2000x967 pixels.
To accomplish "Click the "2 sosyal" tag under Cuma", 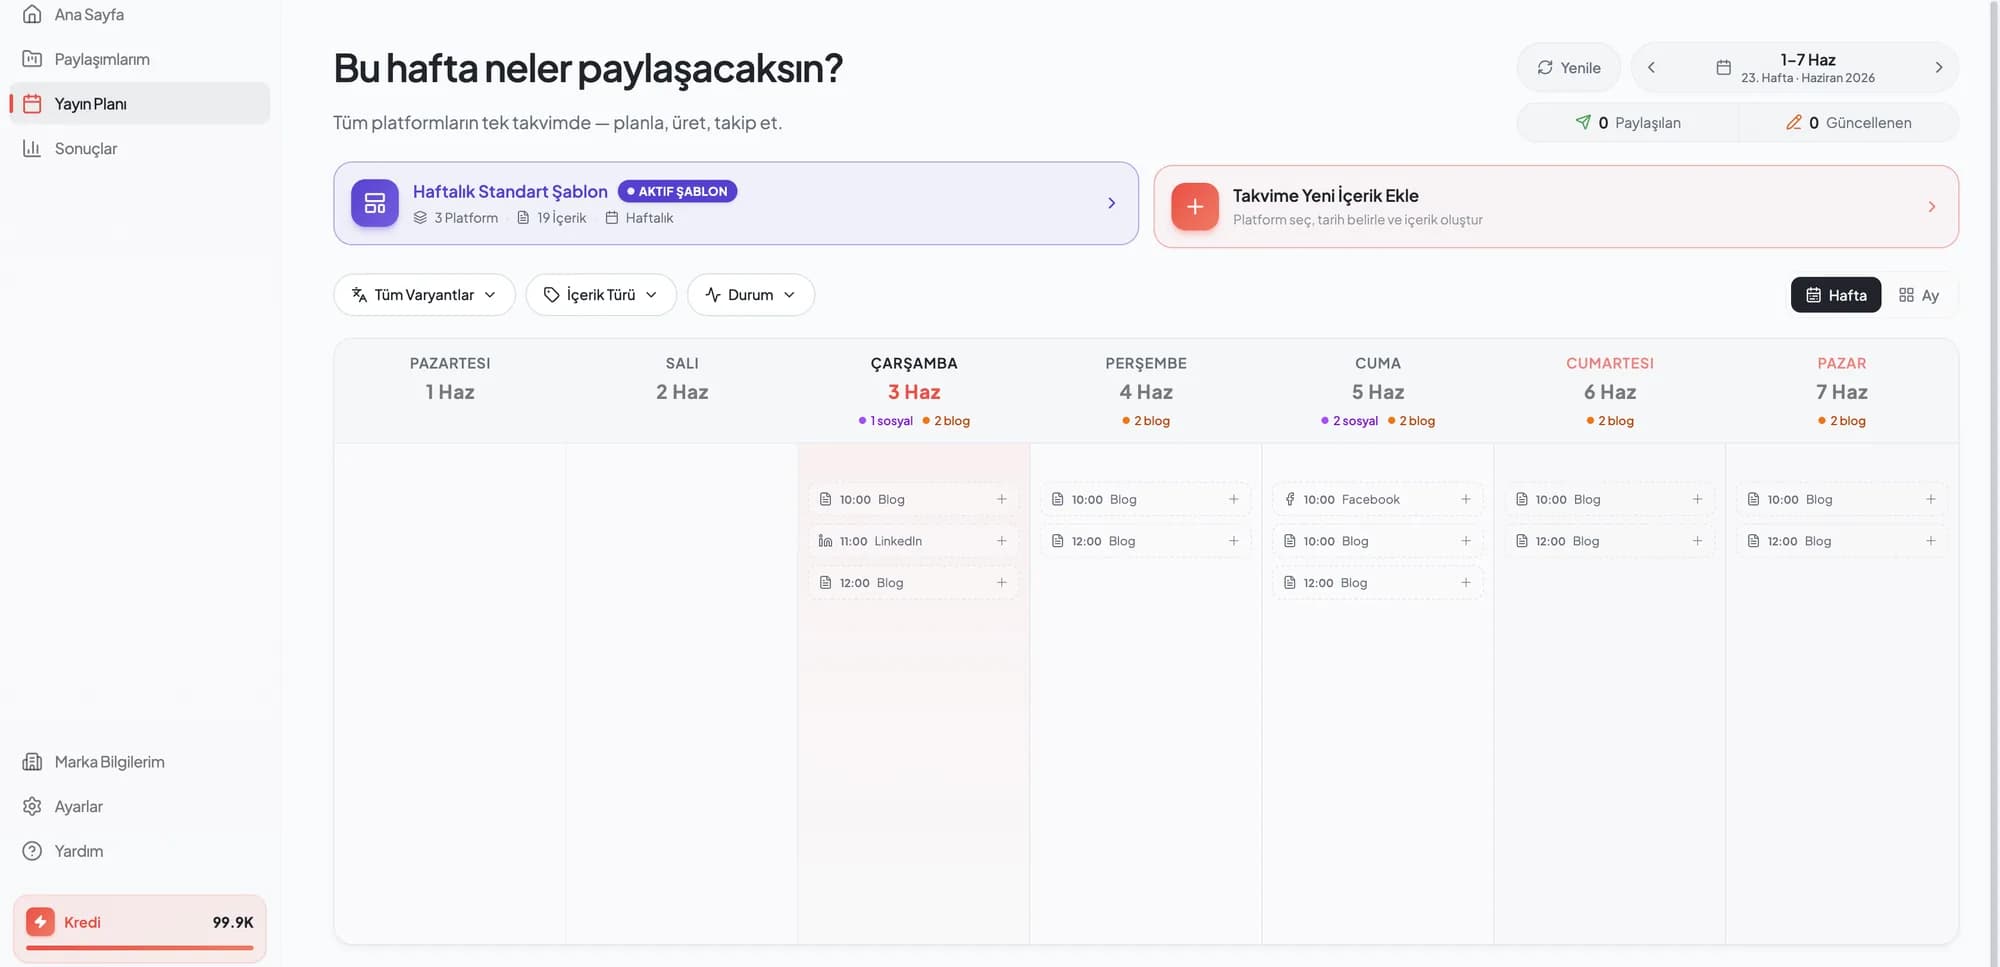I will pos(1349,421).
